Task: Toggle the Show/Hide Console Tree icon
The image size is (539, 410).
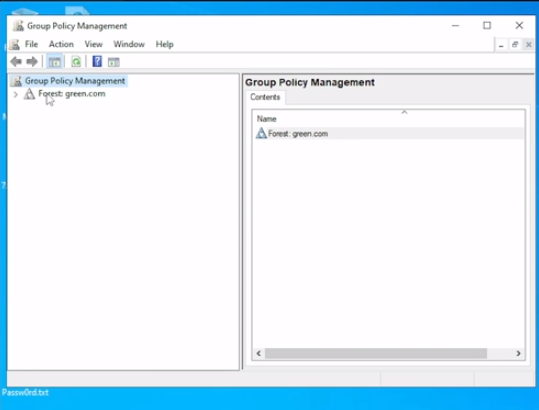Action: coord(54,62)
